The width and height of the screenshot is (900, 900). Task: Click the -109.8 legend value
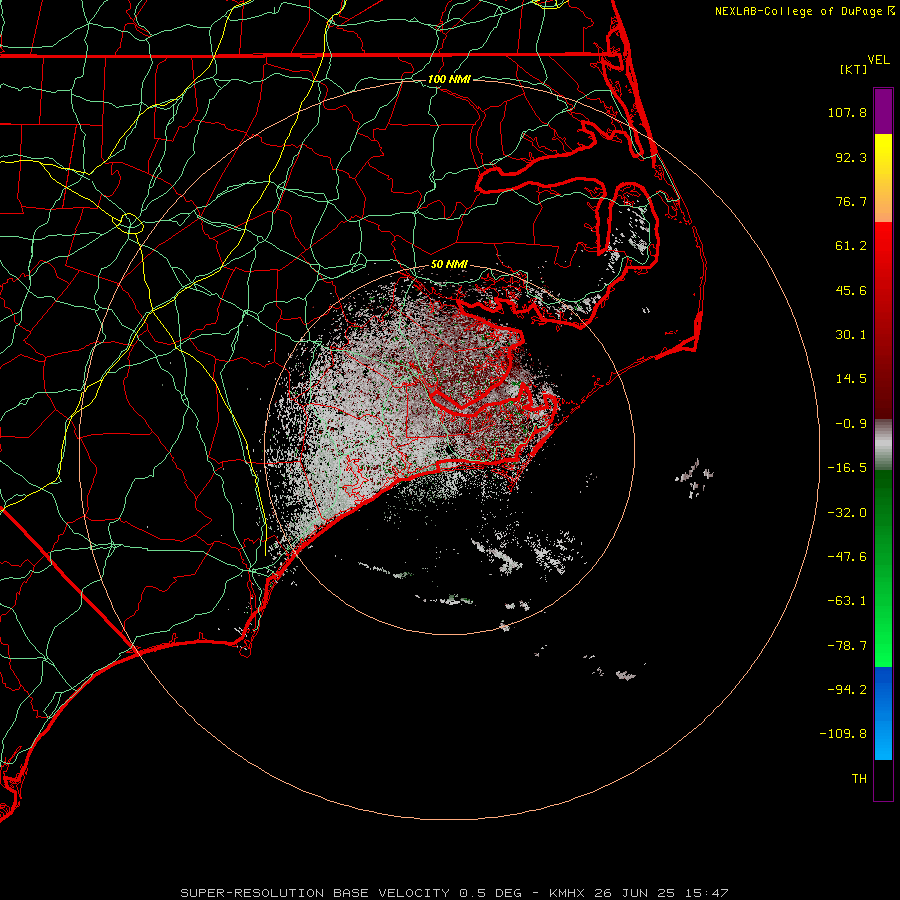click(x=843, y=734)
